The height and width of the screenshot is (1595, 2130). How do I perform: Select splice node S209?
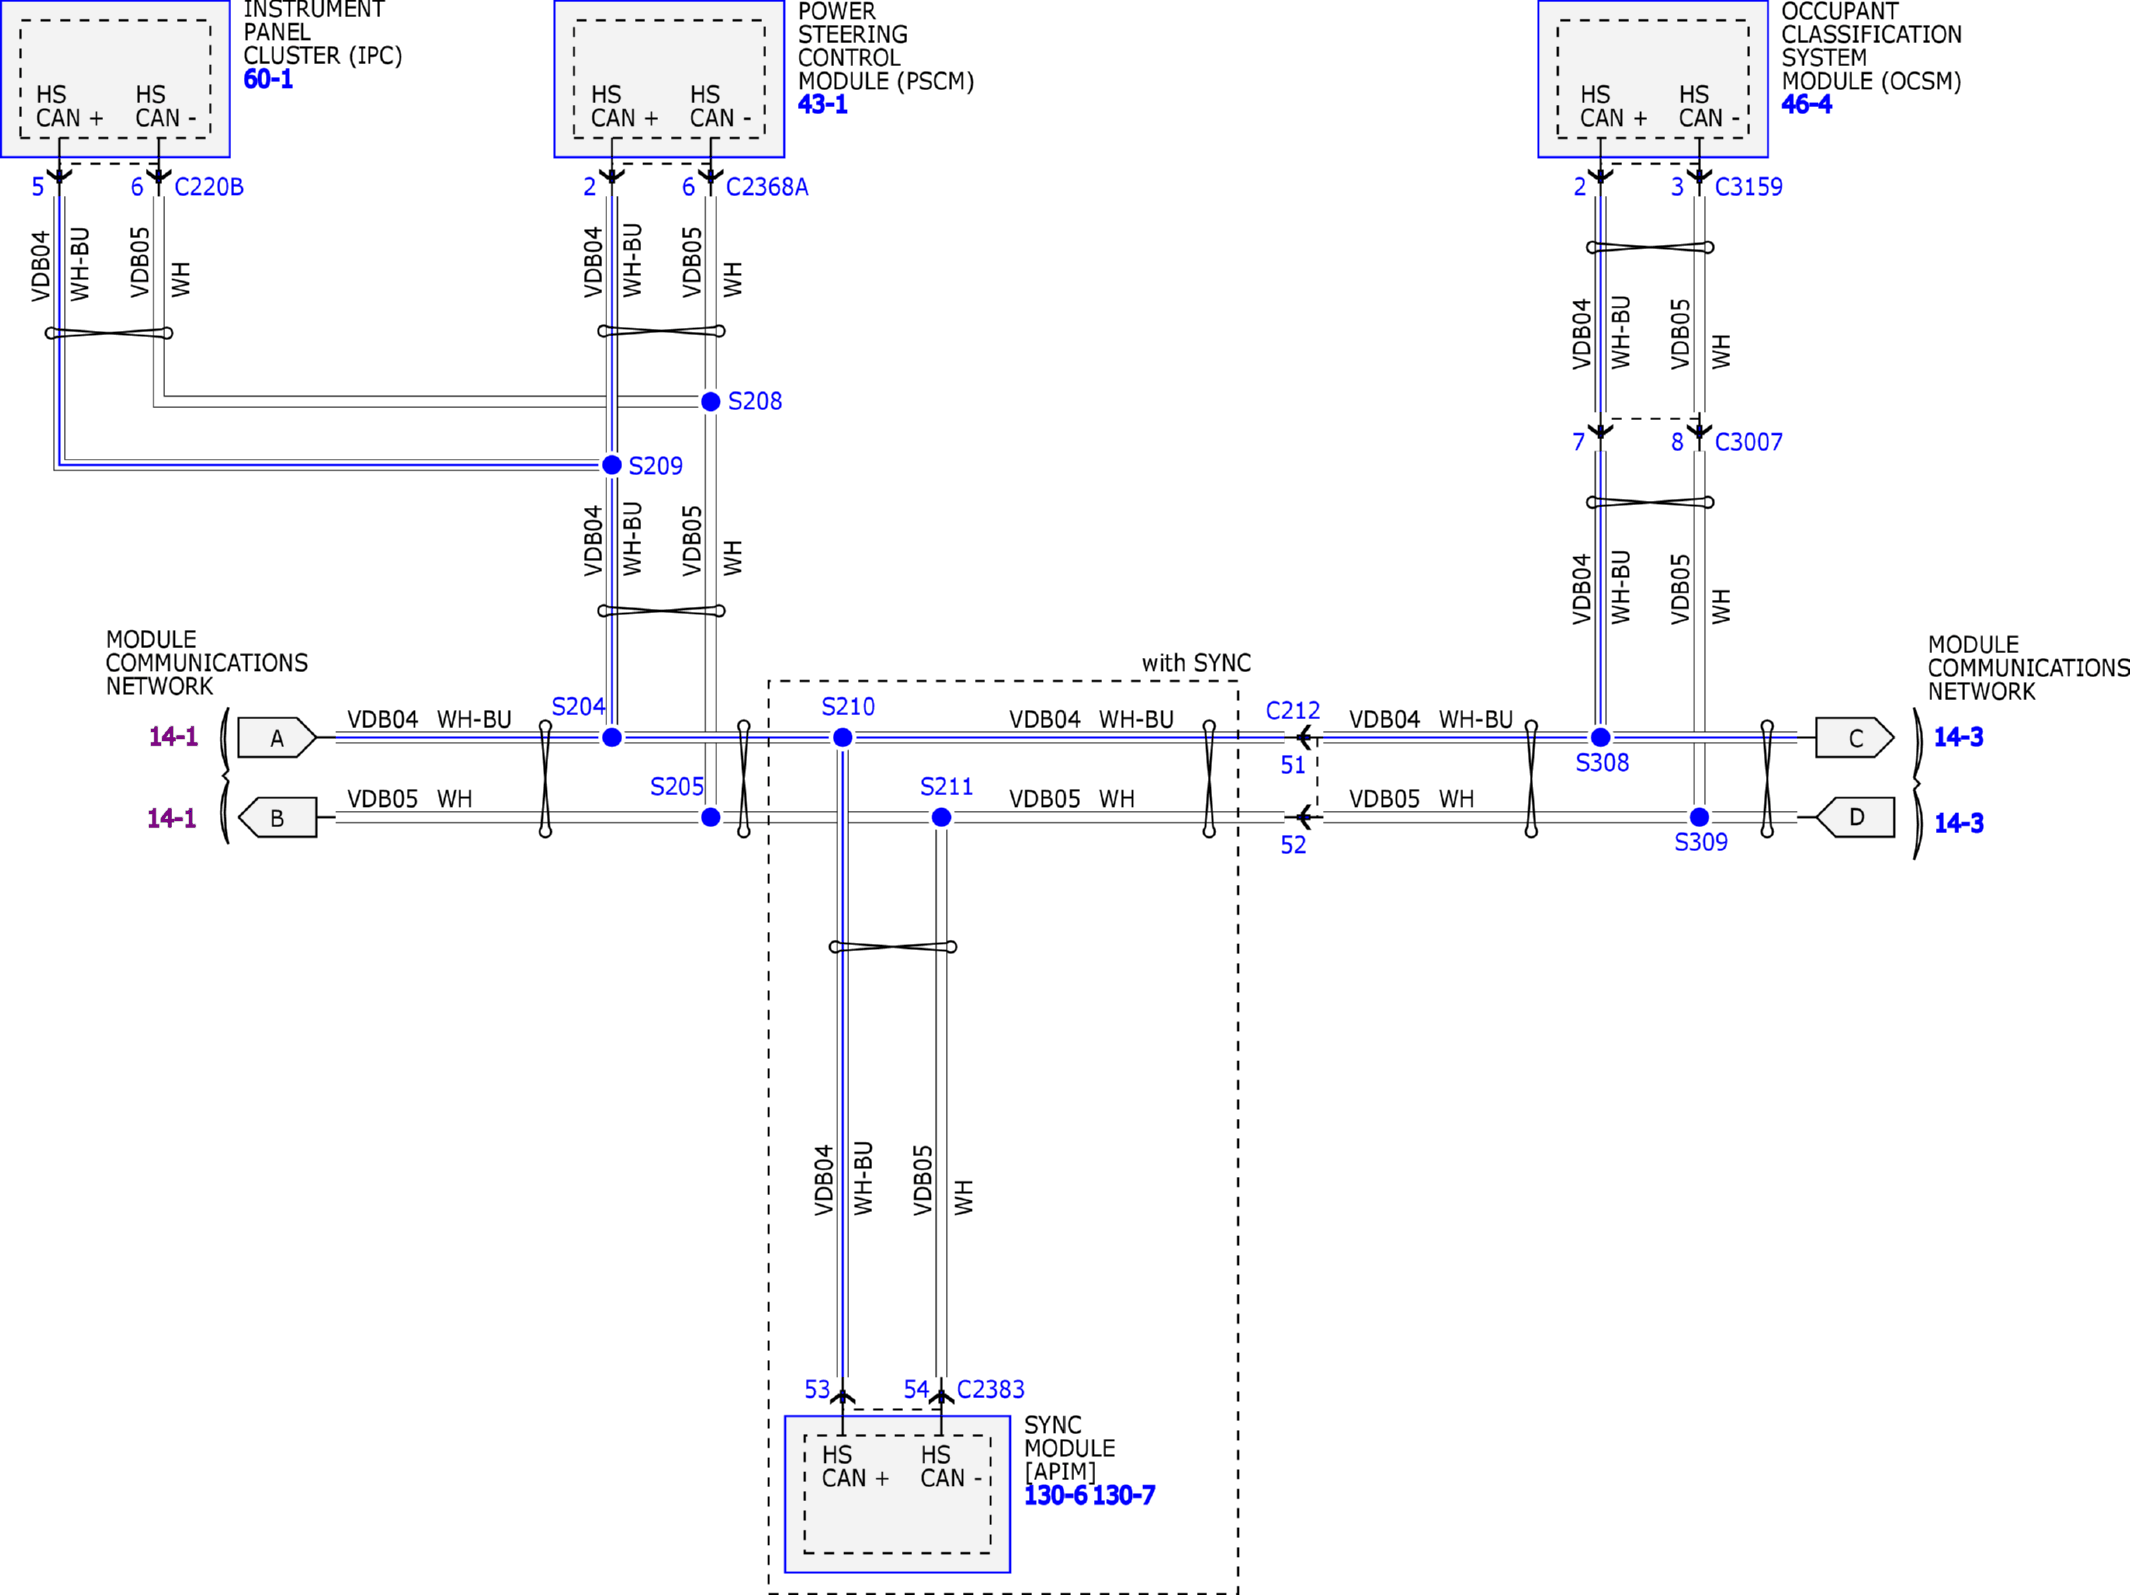tap(612, 465)
